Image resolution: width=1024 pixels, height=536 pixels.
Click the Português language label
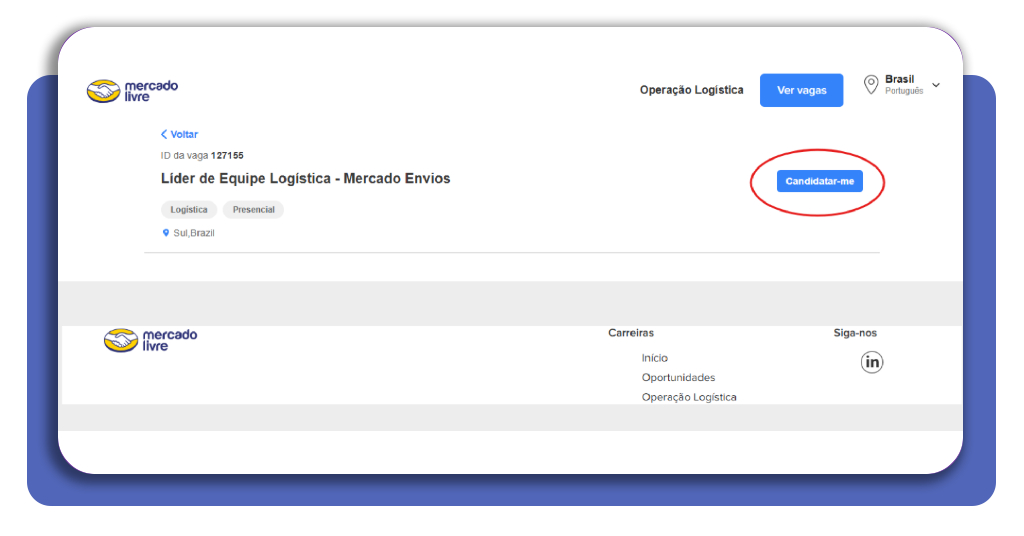tap(904, 91)
